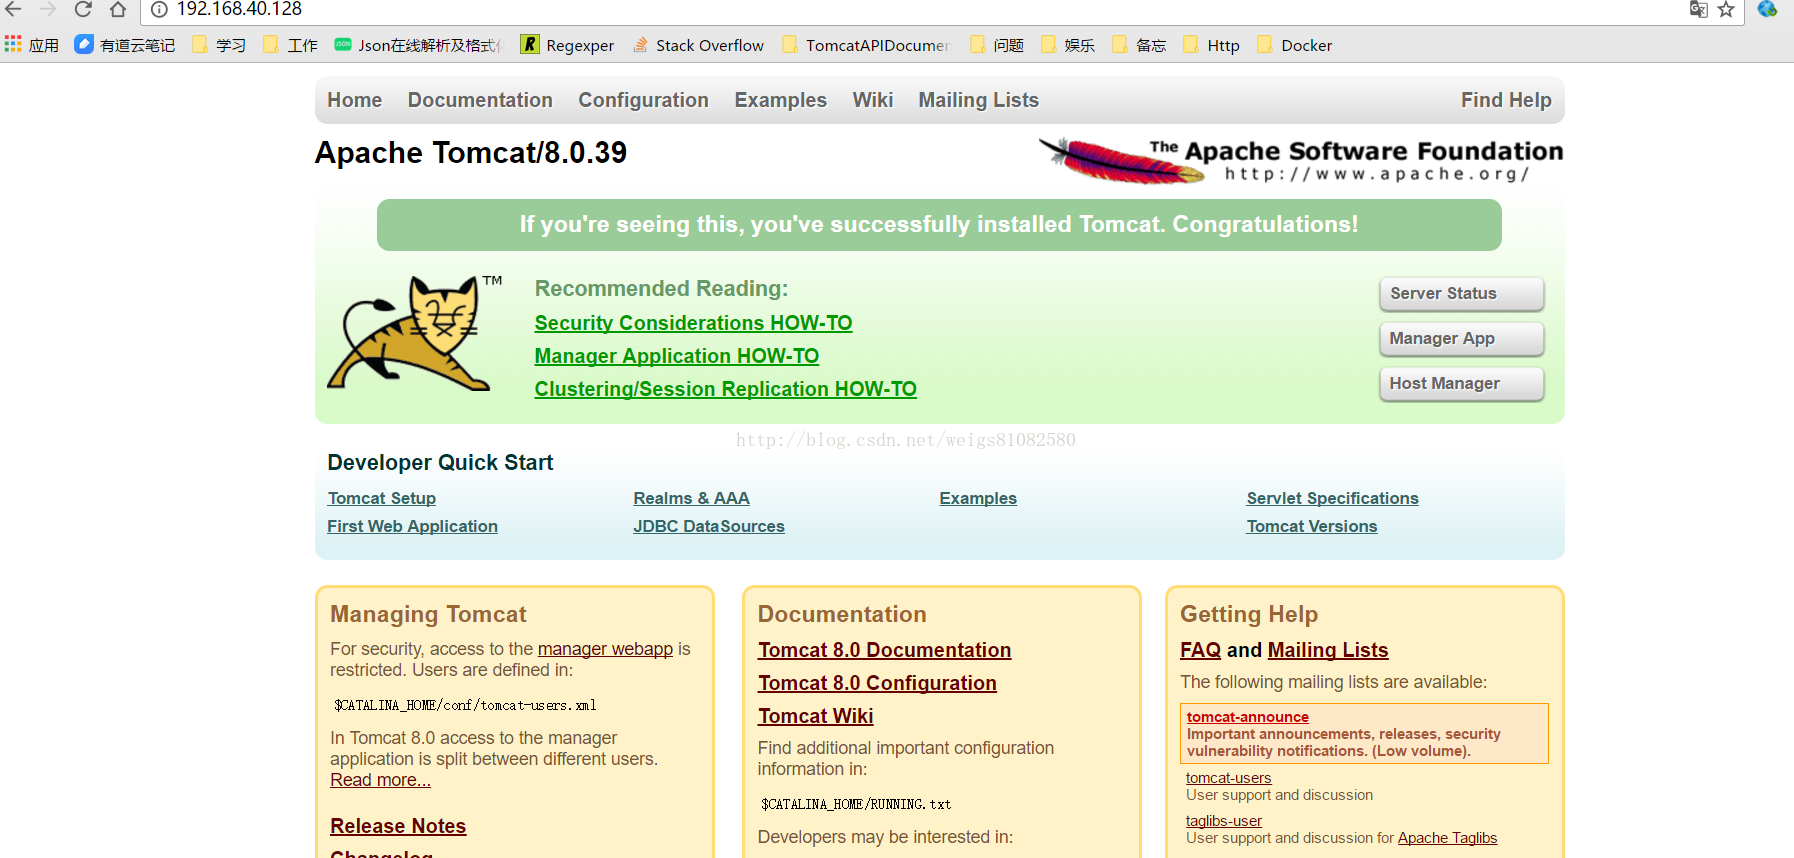Open the manager webapp link
Image resolution: width=1794 pixels, height=858 pixels.
(x=605, y=649)
